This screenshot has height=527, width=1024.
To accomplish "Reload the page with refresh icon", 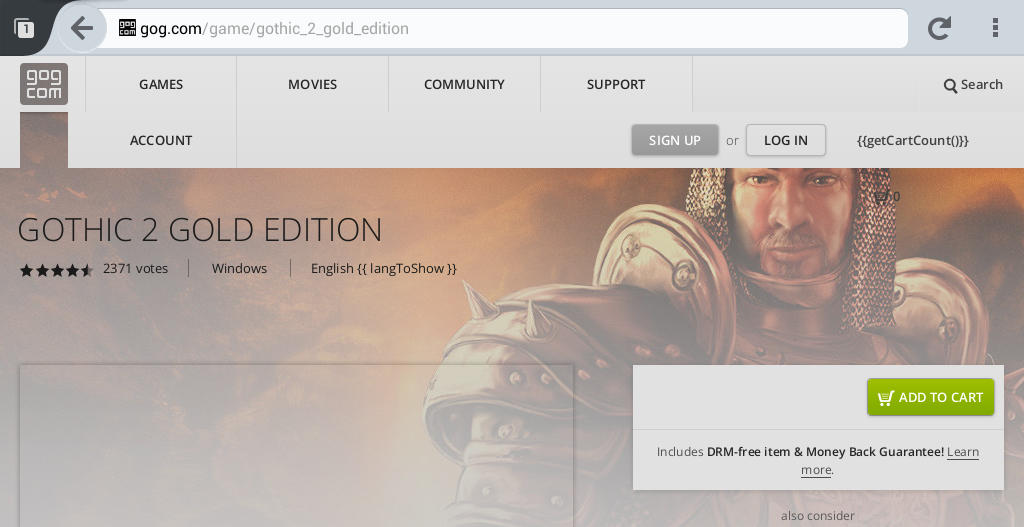I will tap(939, 28).
